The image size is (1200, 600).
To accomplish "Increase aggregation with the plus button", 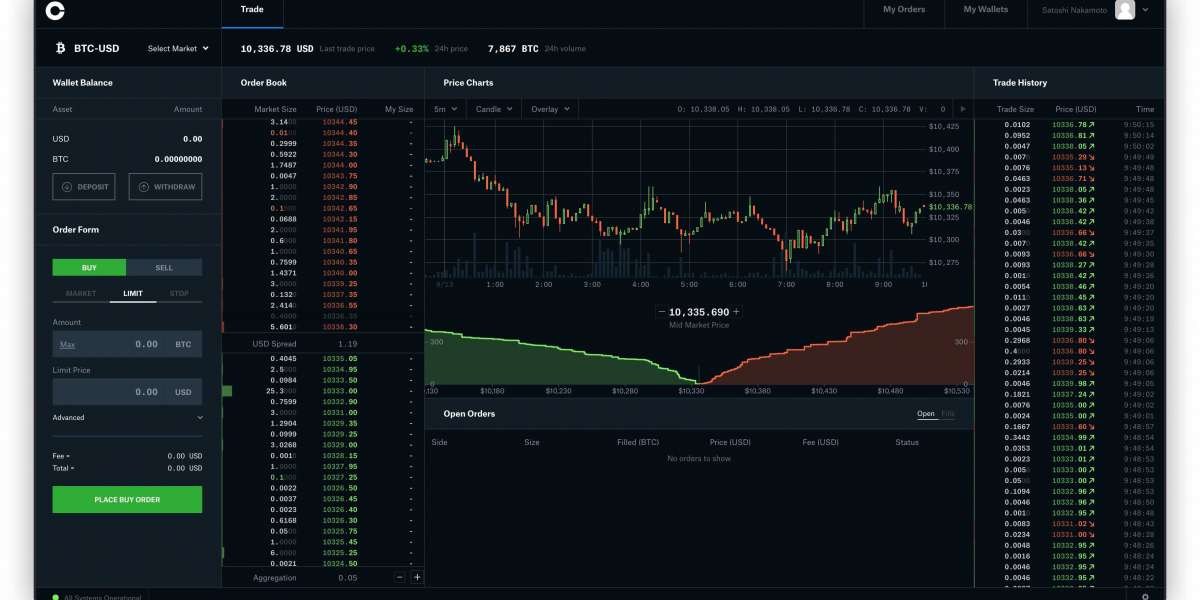I will point(417,577).
